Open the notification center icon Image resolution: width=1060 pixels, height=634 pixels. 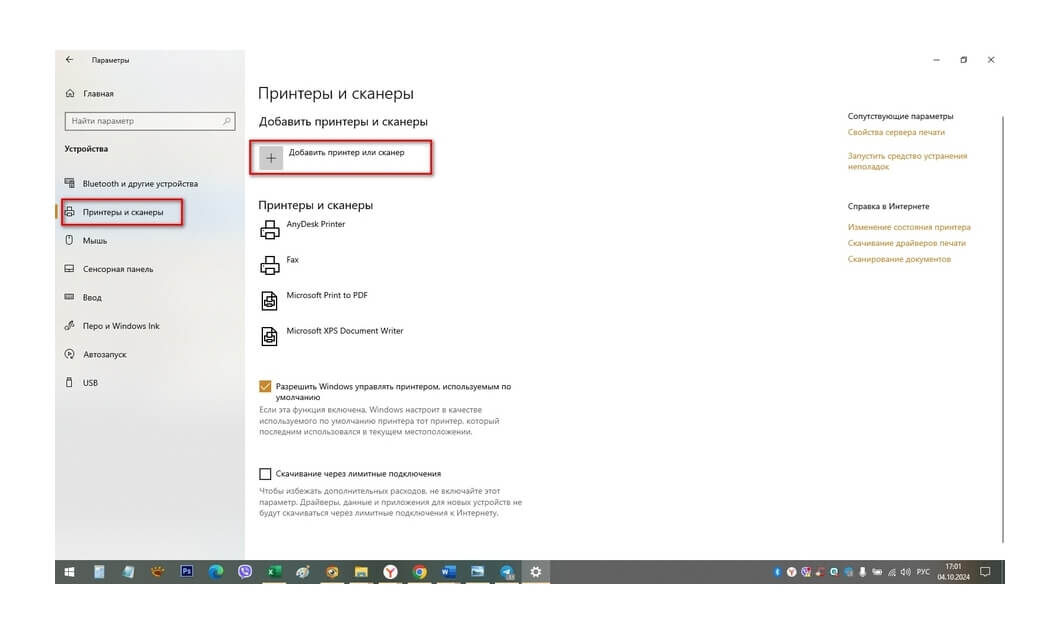(986, 572)
